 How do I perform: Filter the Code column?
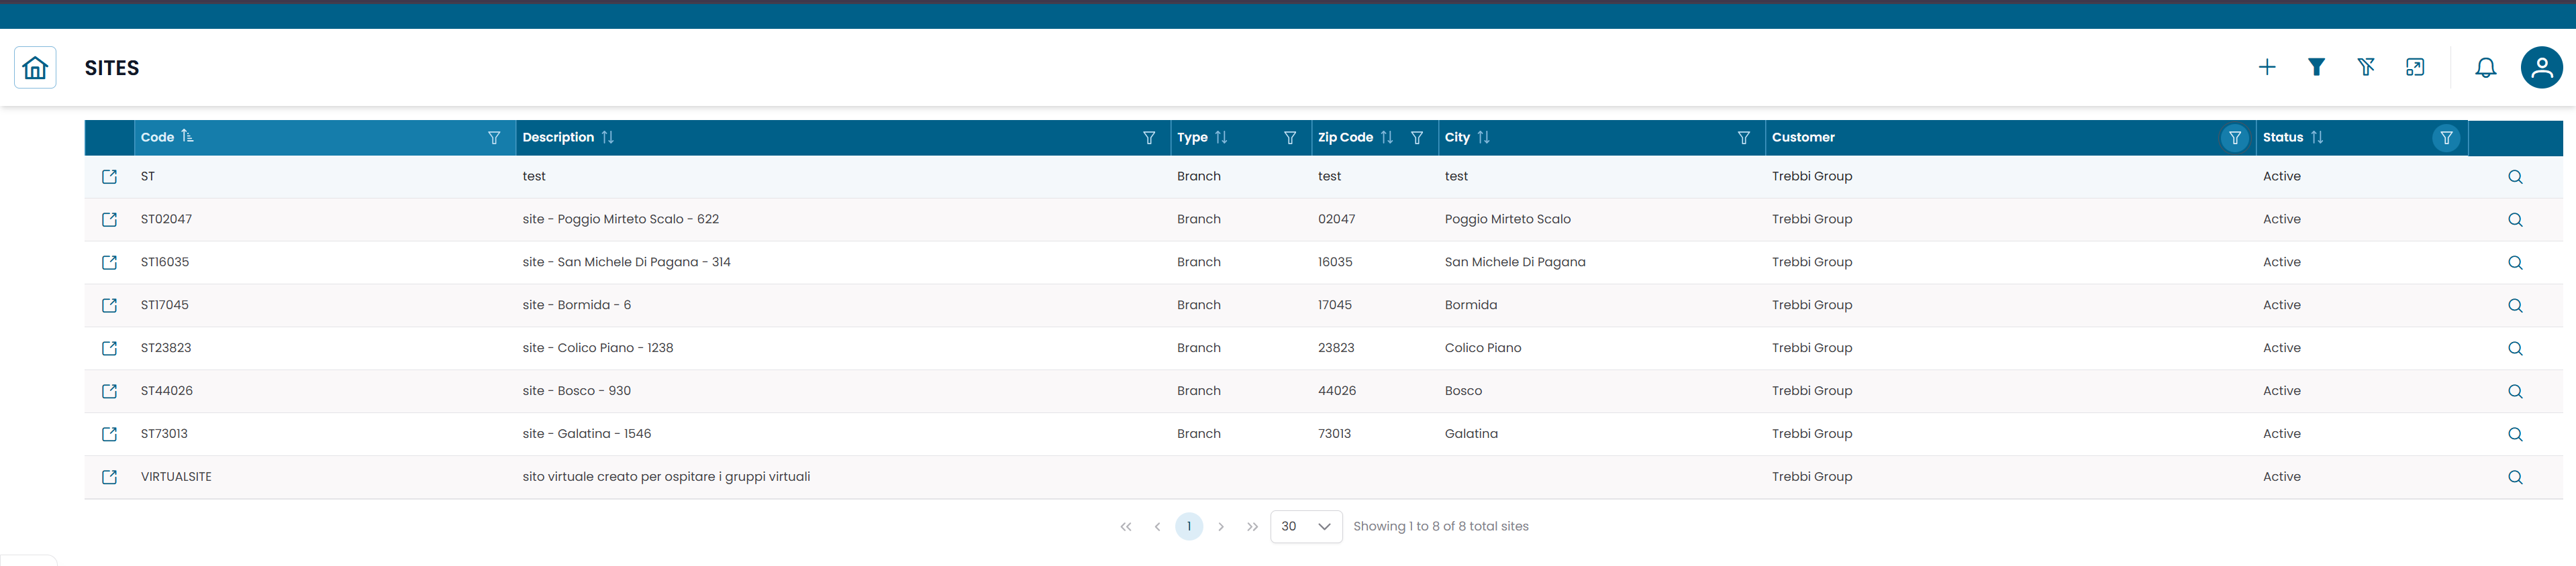494,138
